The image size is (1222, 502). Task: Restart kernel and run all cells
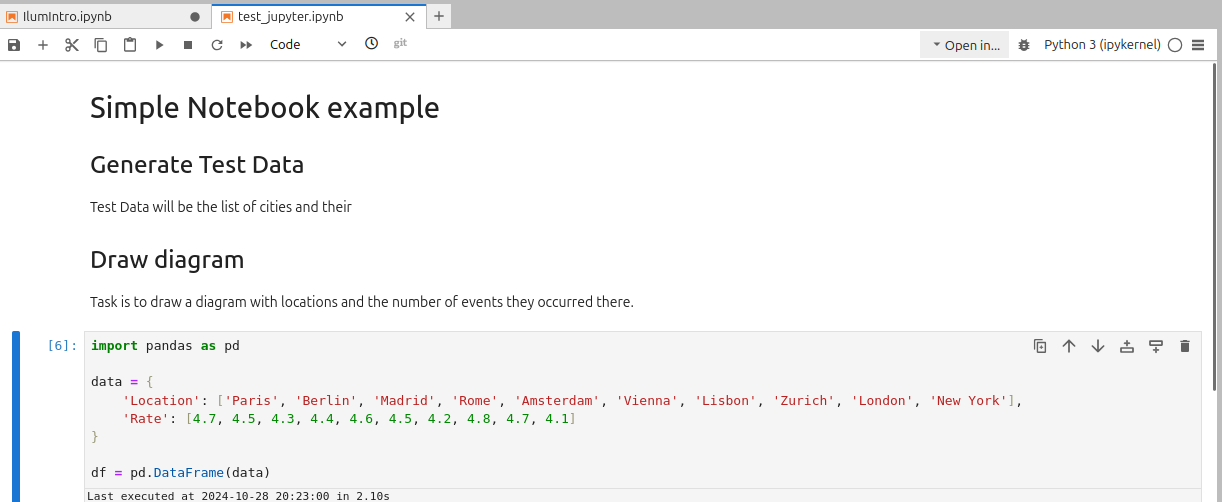(x=246, y=45)
